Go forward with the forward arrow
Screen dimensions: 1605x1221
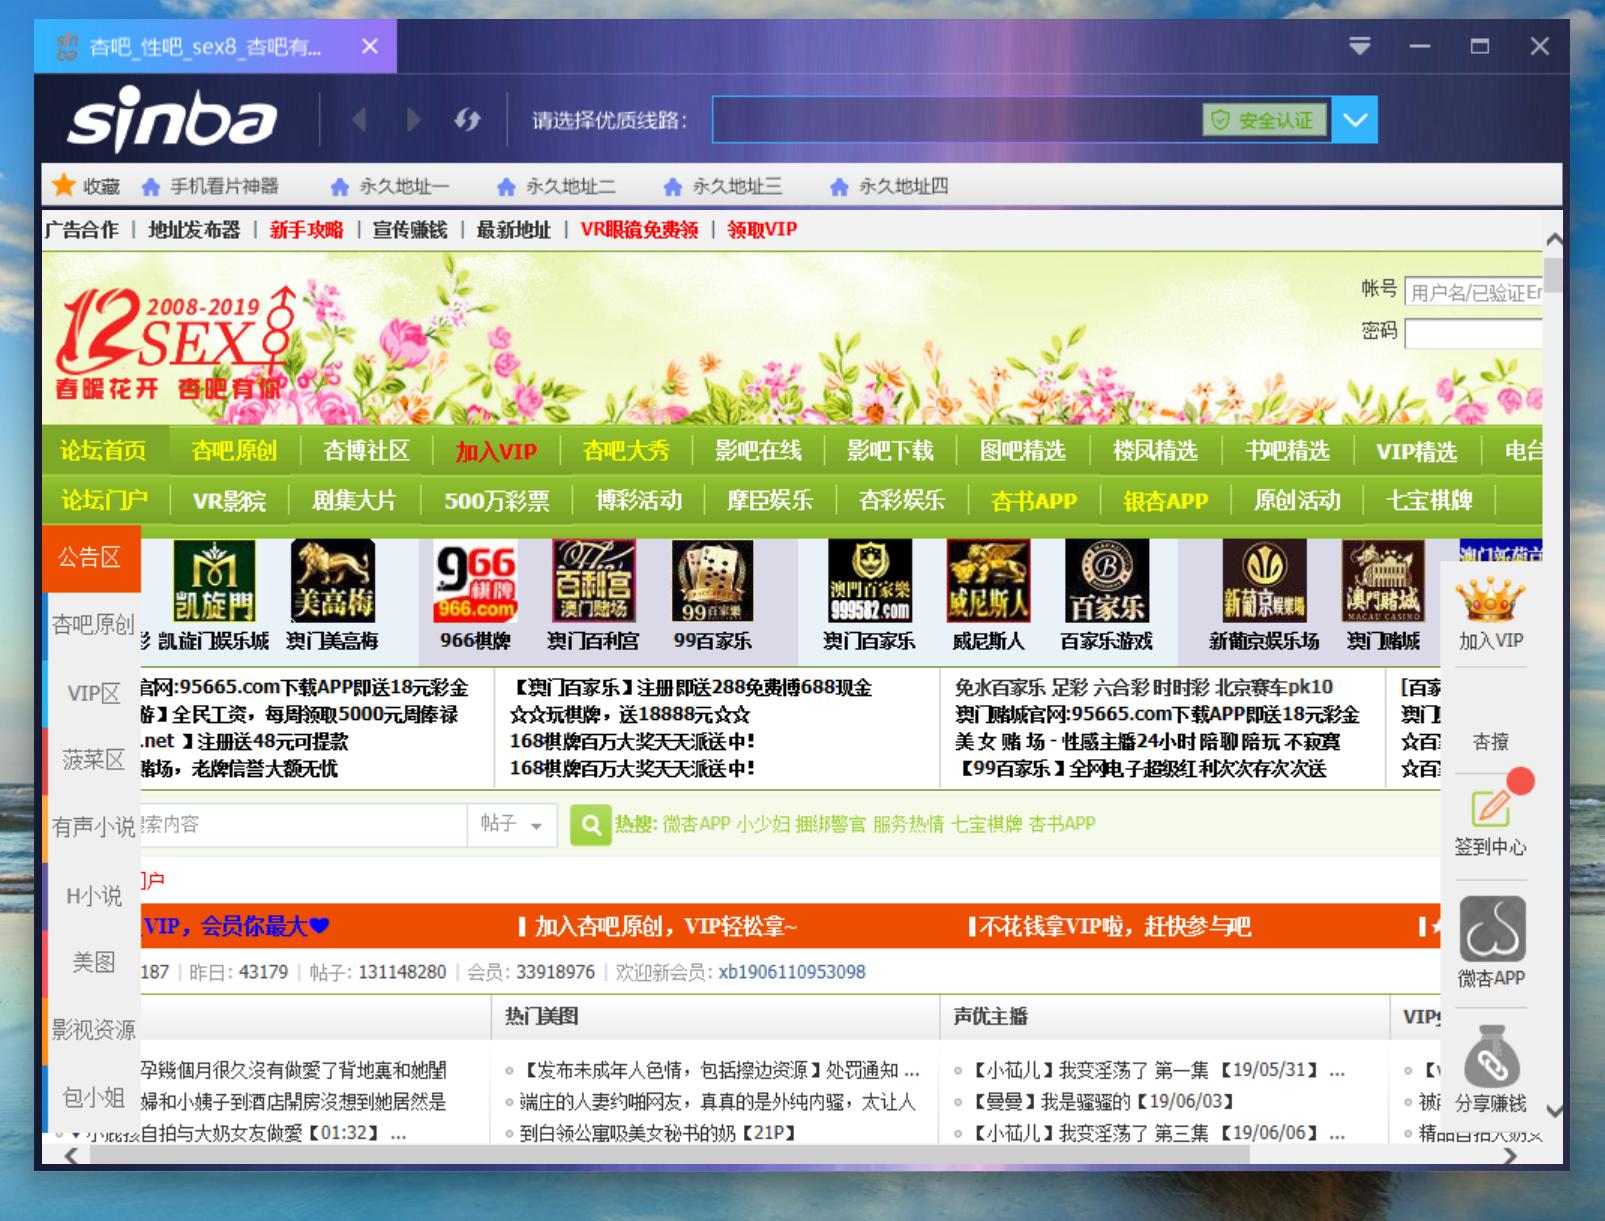click(413, 120)
